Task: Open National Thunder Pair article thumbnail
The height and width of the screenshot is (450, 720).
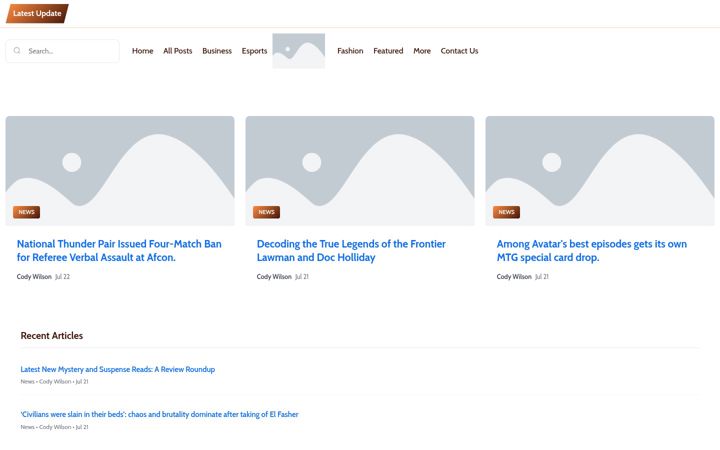Action: [120, 170]
